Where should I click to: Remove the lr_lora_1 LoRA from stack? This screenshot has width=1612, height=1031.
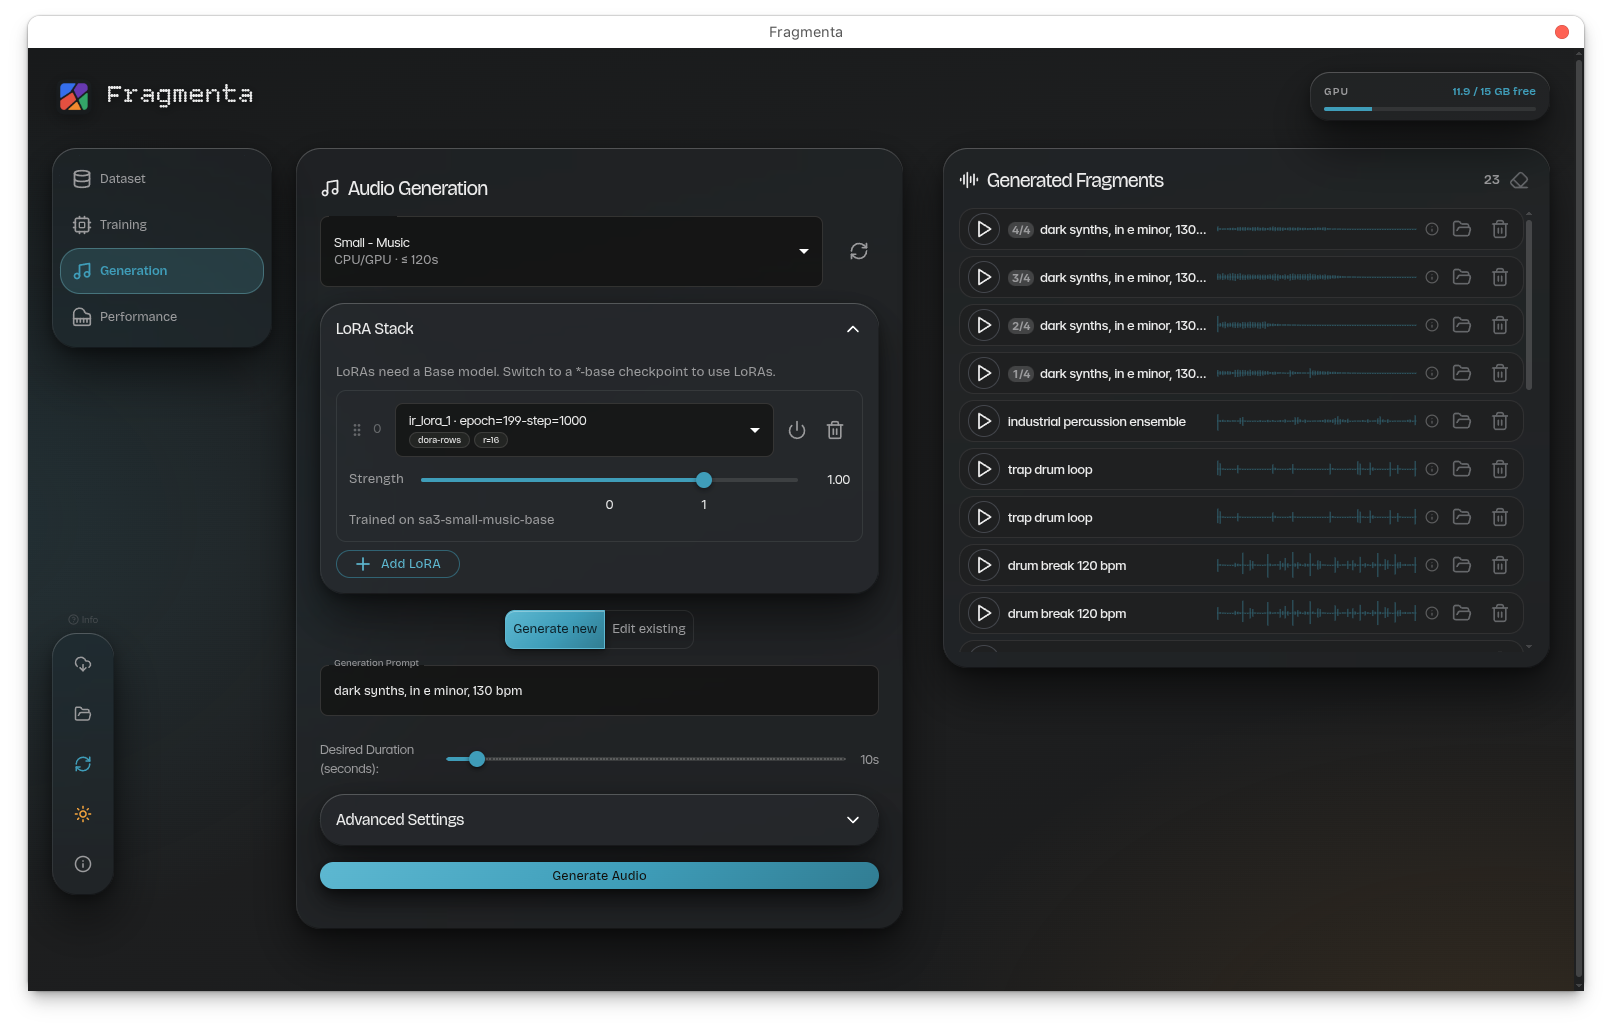[x=835, y=430]
